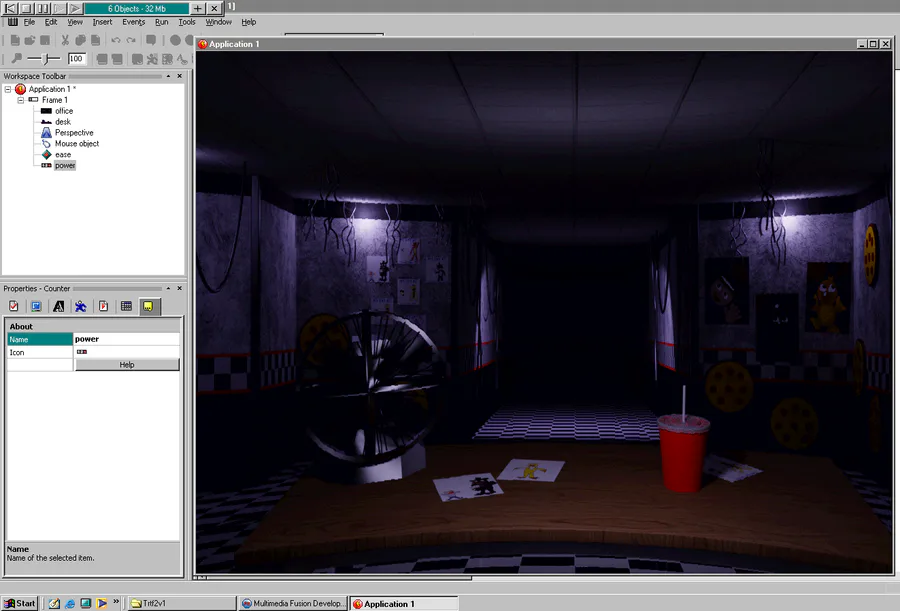The image size is (900, 611).
Task: Close the Workspace Toolbar panel
Action: pos(180,76)
